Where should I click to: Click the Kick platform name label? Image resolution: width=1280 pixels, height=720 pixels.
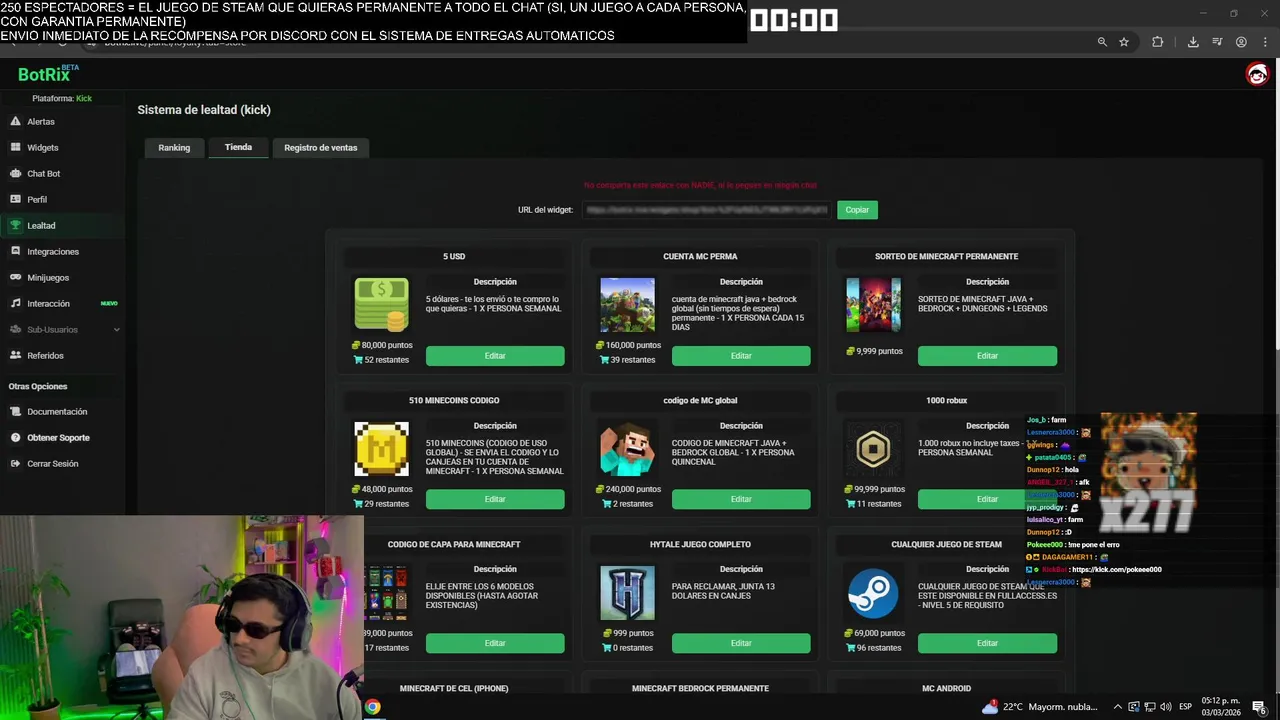(x=84, y=98)
